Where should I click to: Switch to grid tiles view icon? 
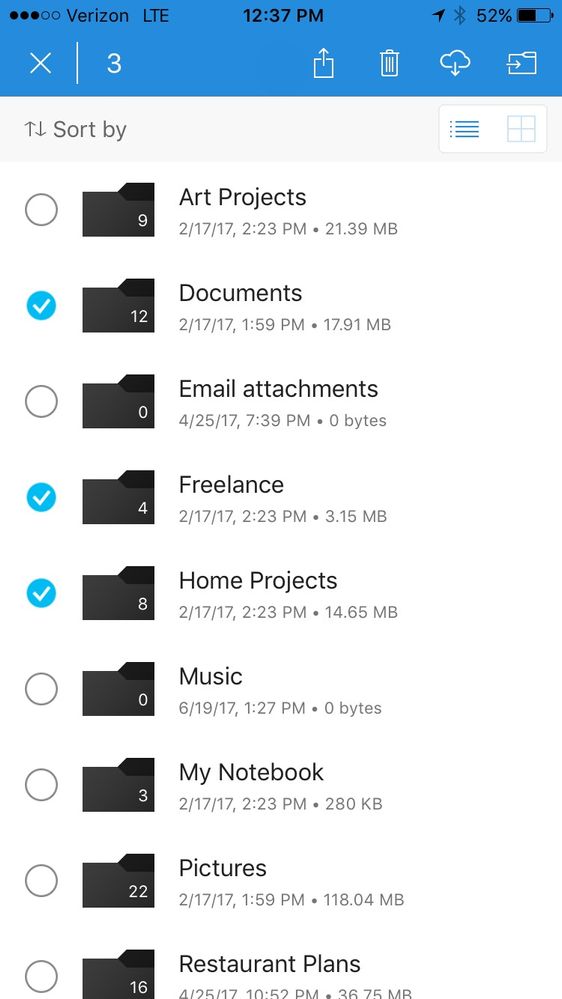pyautogui.click(x=521, y=129)
